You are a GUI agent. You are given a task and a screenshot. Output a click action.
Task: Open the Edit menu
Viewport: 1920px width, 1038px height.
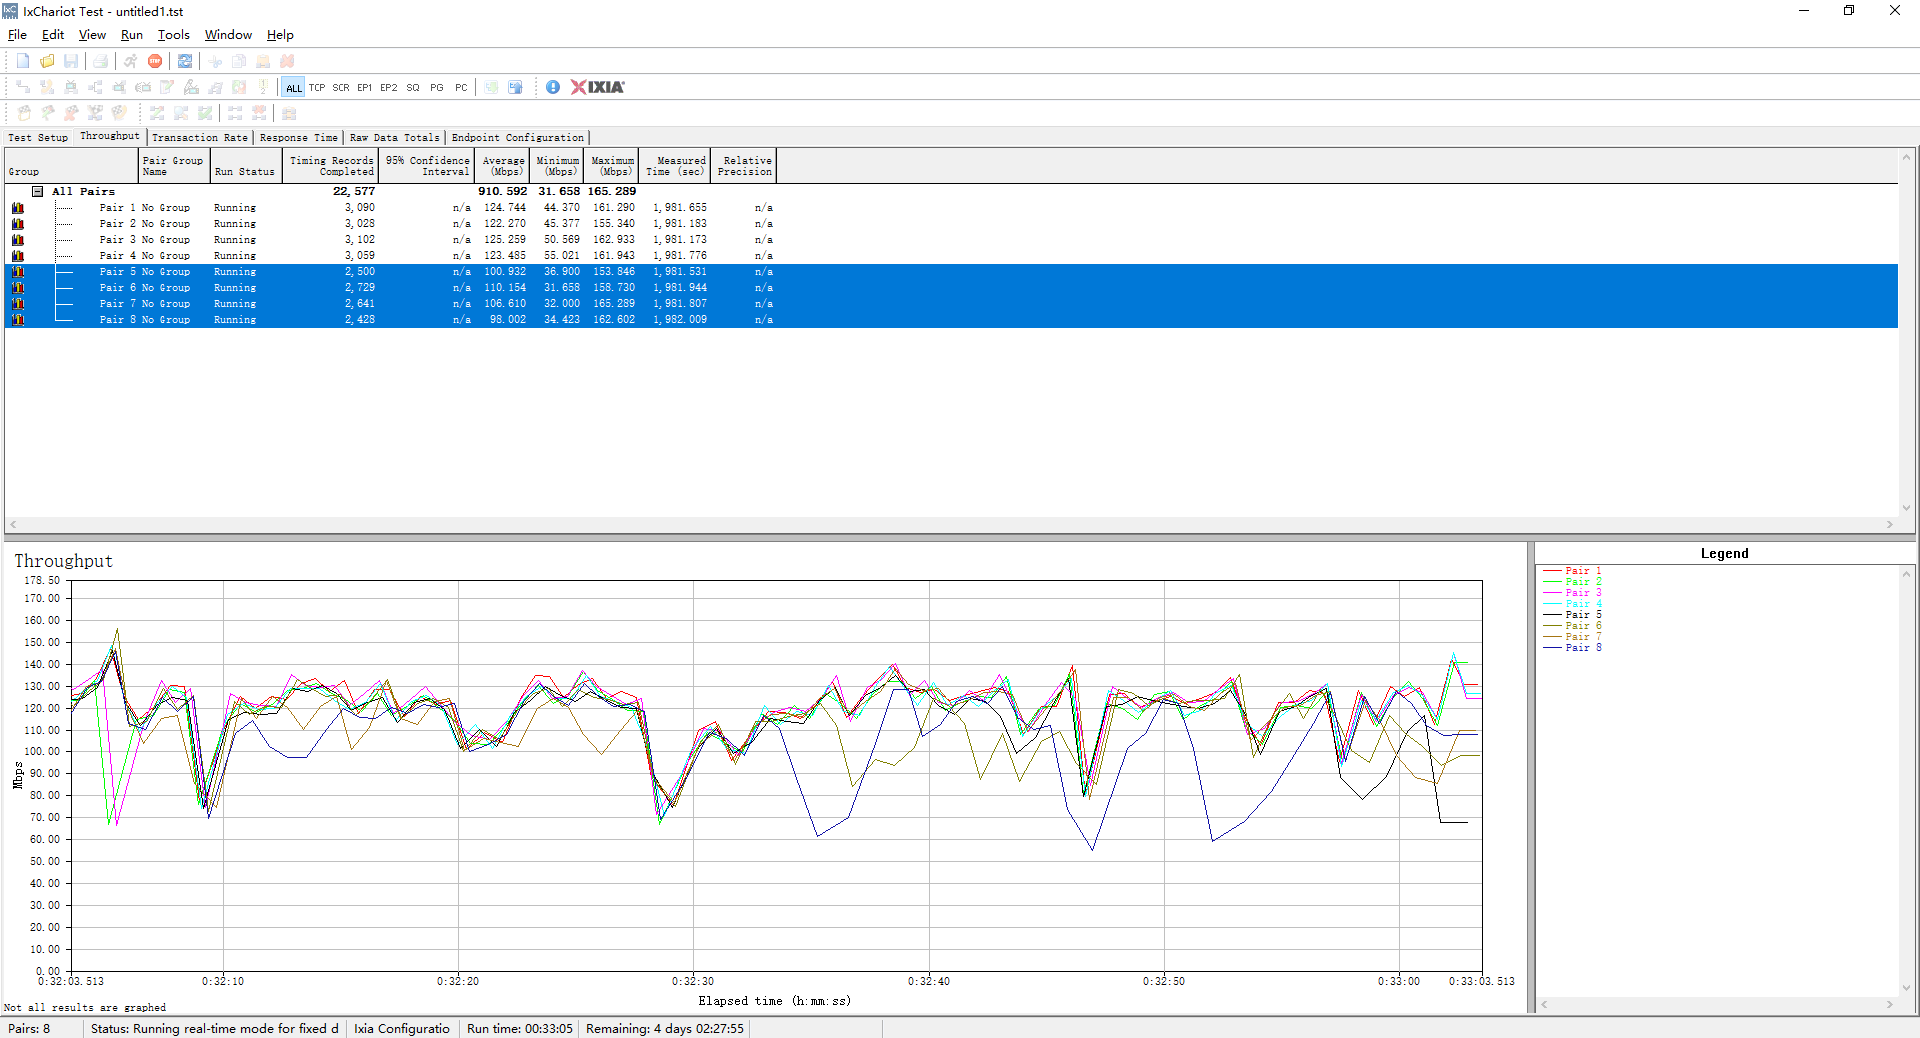click(x=53, y=35)
